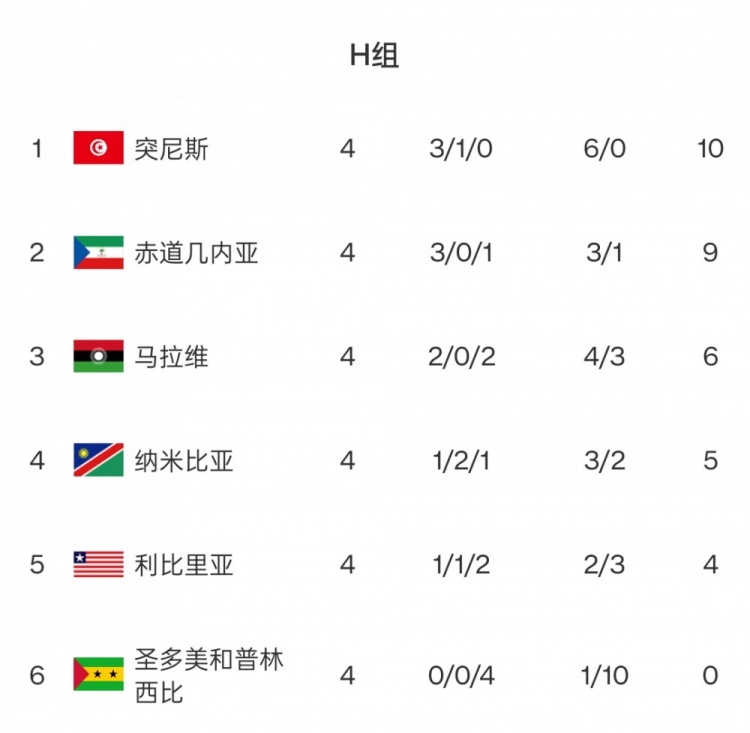Select team name 纳米比亚
This screenshot has width=750, height=733.
click(x=184, y=461)
